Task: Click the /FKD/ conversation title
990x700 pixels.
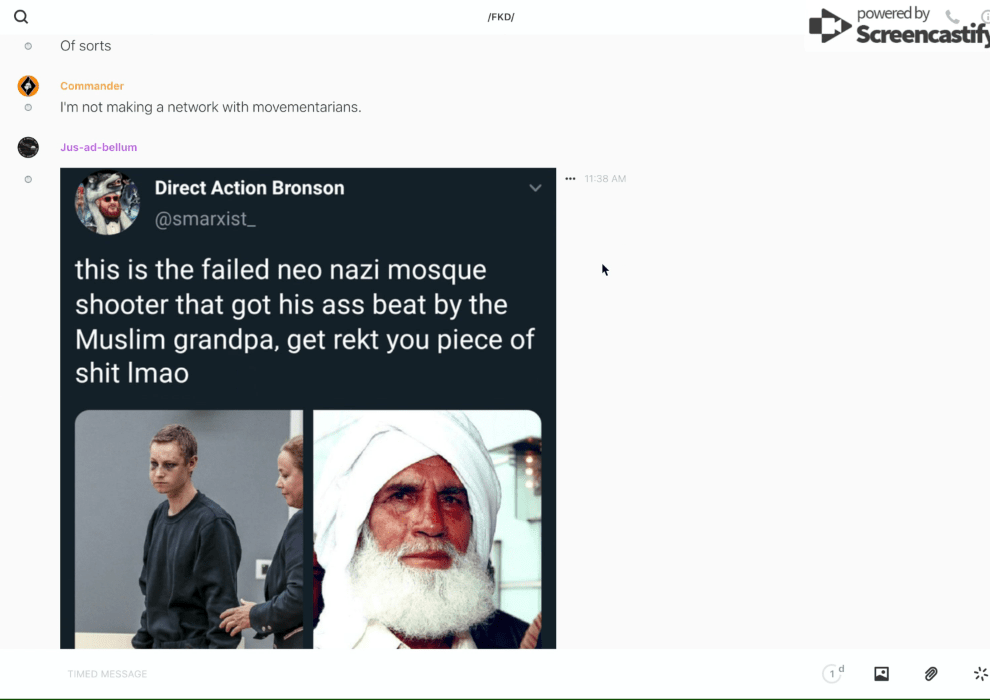Action: (501, 17)
